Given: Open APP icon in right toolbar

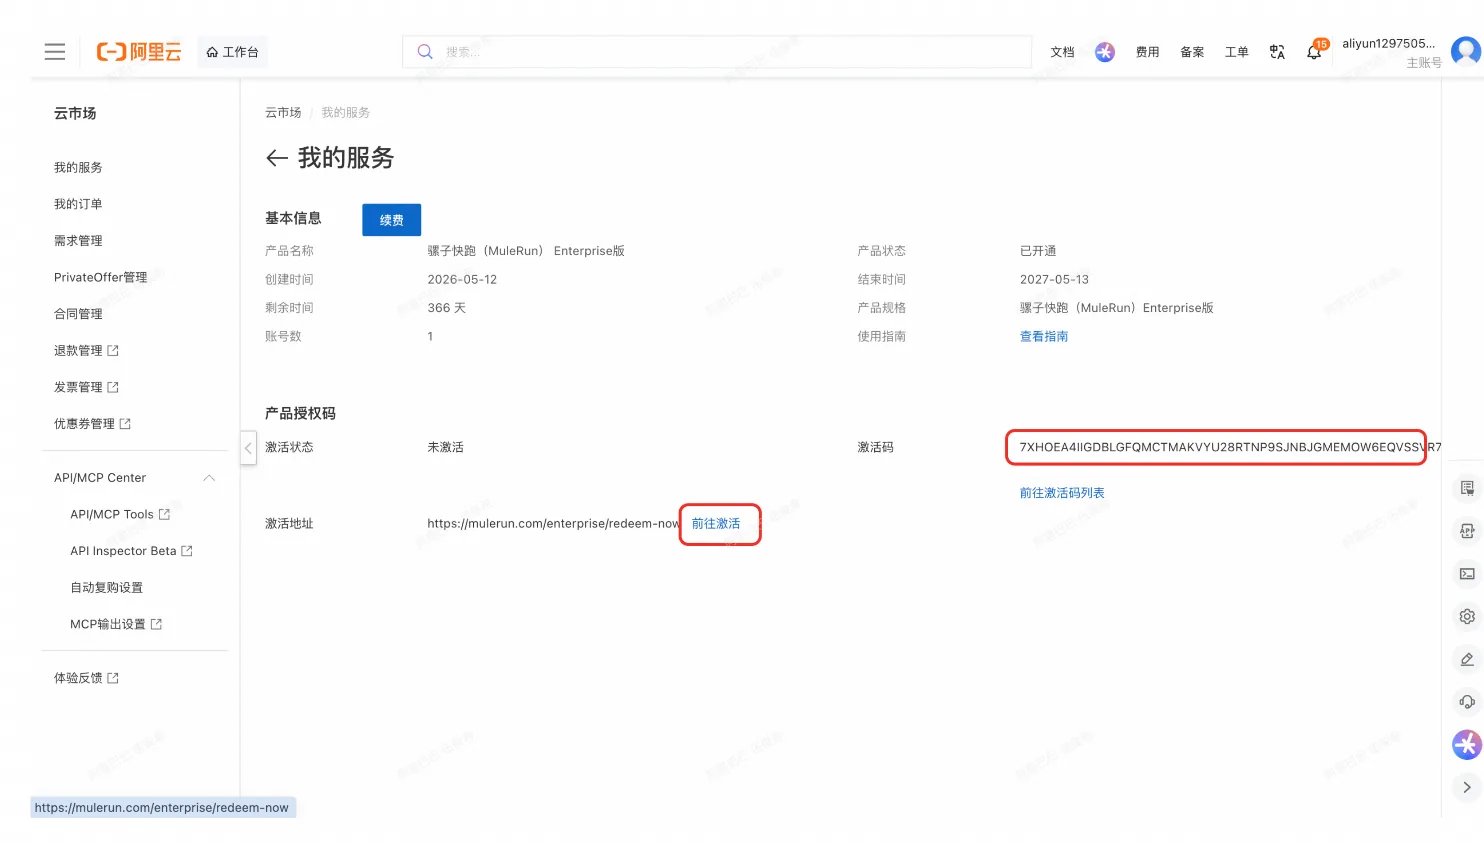Looking at the screenshot, I should click(x=1467, y=531).
